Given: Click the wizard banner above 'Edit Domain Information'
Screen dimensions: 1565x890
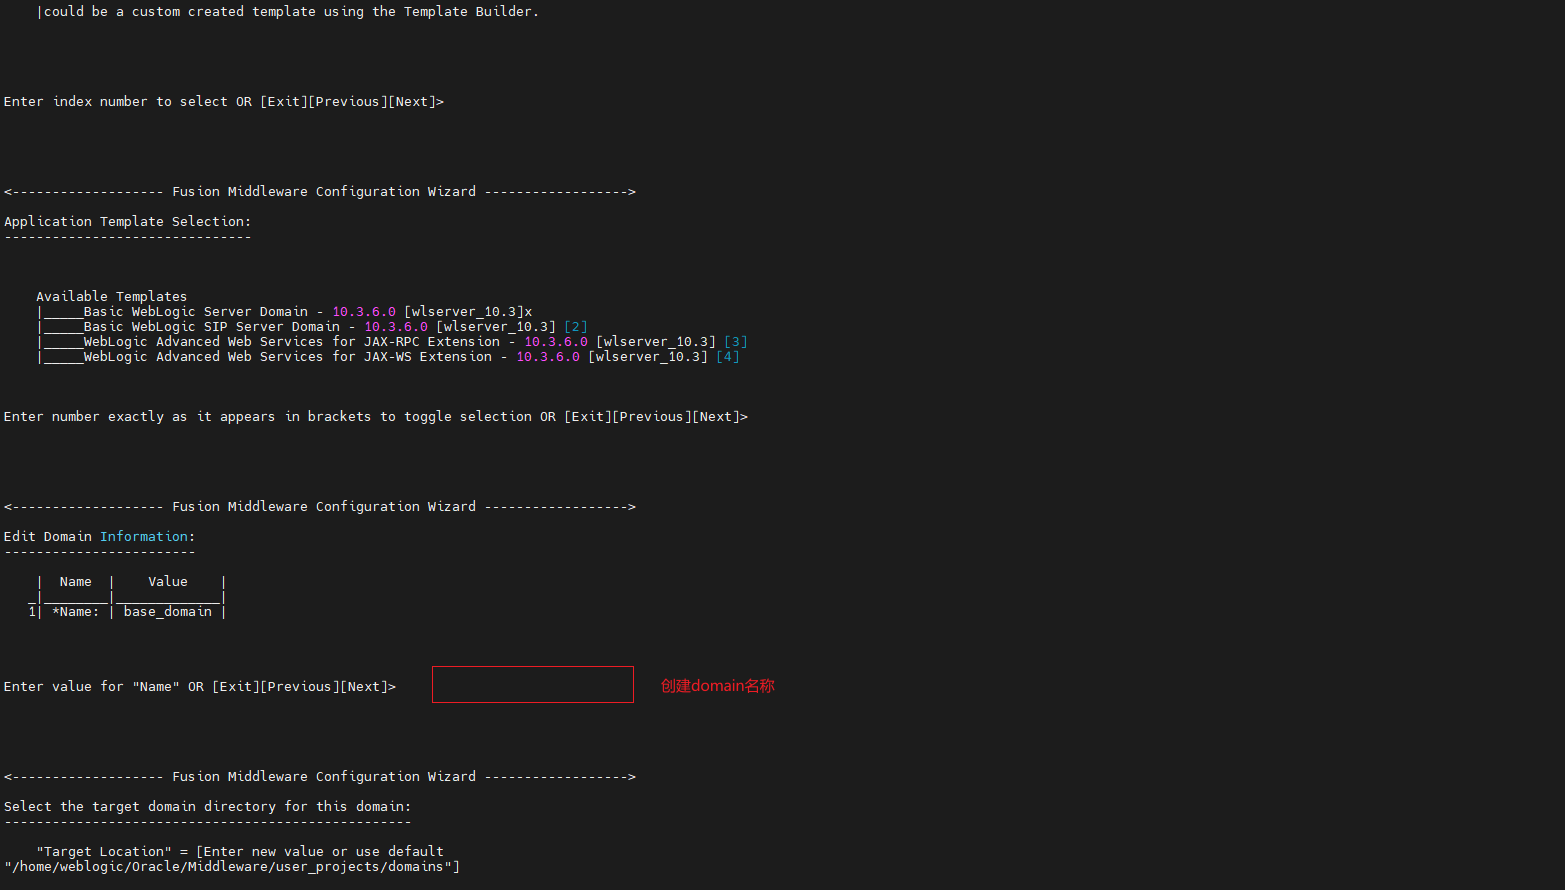Looking at the screenshot, I should pos(320,507).
